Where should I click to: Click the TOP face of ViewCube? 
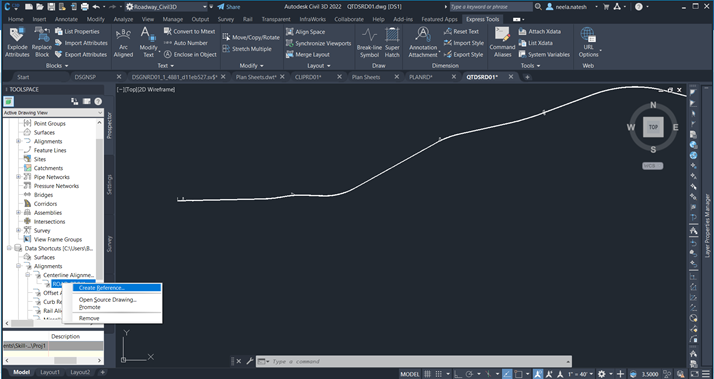click(653, 127)
